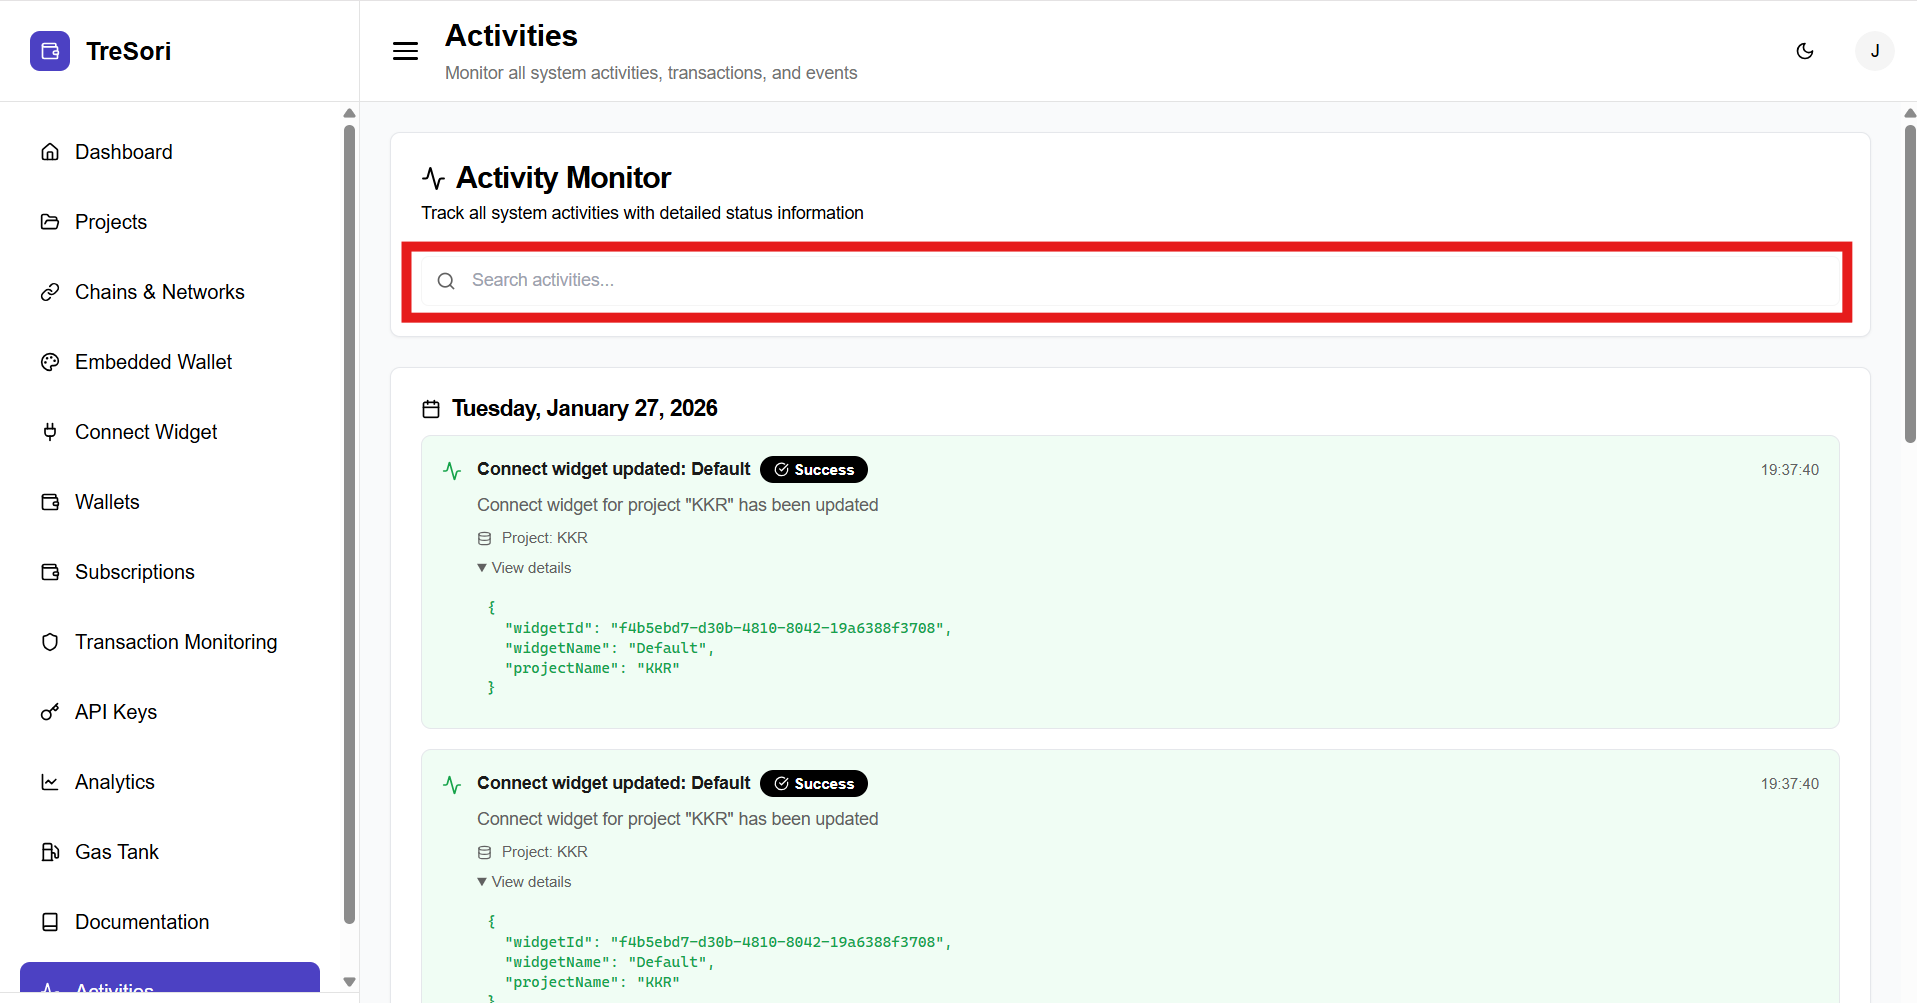Click the Gas Tank fuel icon
Screen dimensions: 1917x1003
tap(50, 852)
